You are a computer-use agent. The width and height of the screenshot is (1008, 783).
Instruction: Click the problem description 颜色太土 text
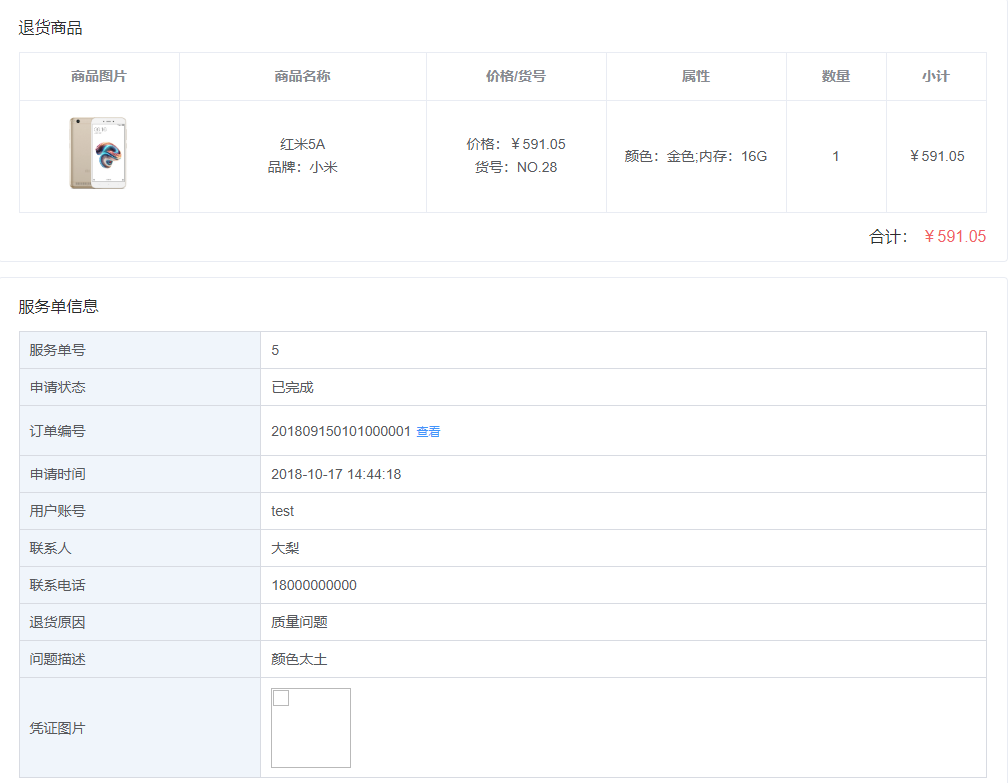(297, 659)
